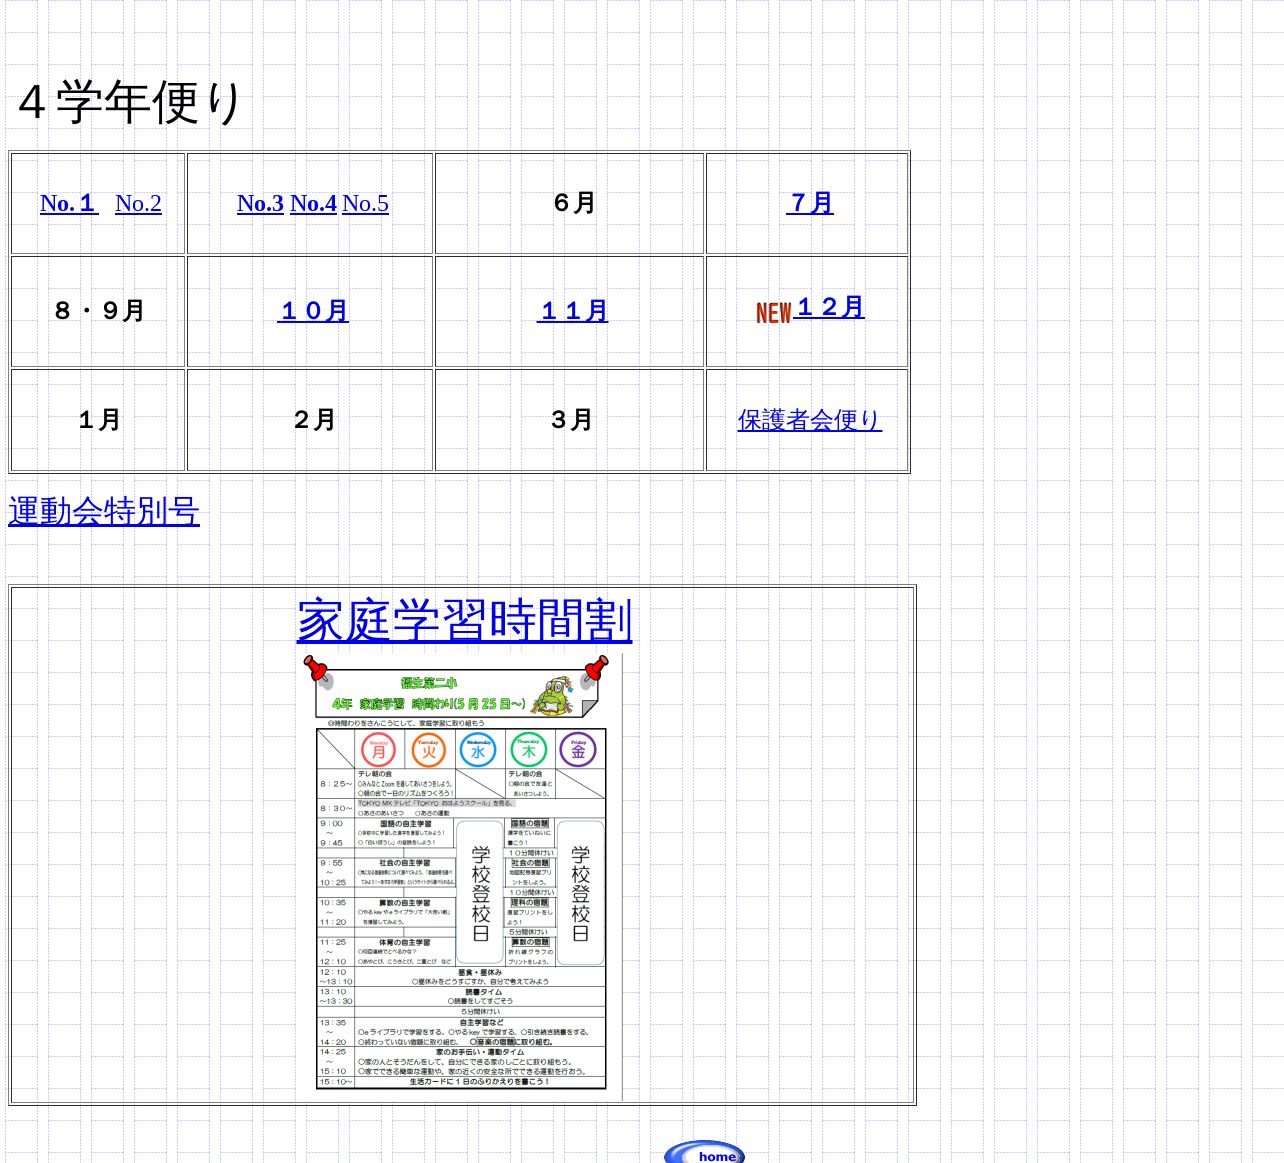Open the No.2 newsletter link
This screenshot has width=1284, height=1163.
point(138,203)
